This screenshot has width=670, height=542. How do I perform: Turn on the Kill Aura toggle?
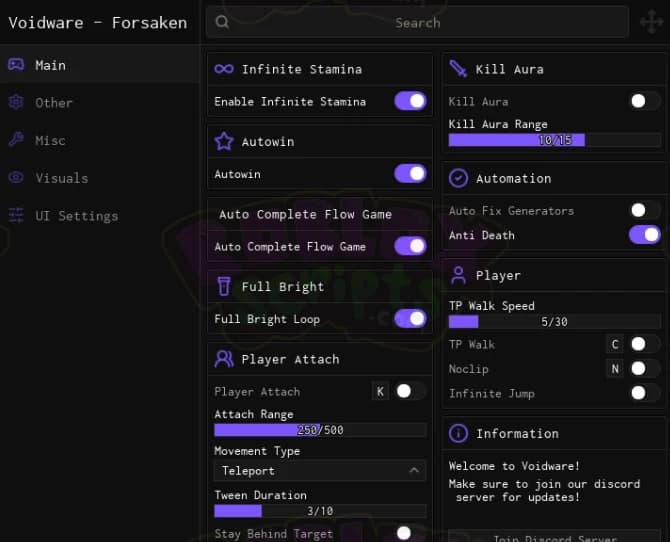coord(645,101)
